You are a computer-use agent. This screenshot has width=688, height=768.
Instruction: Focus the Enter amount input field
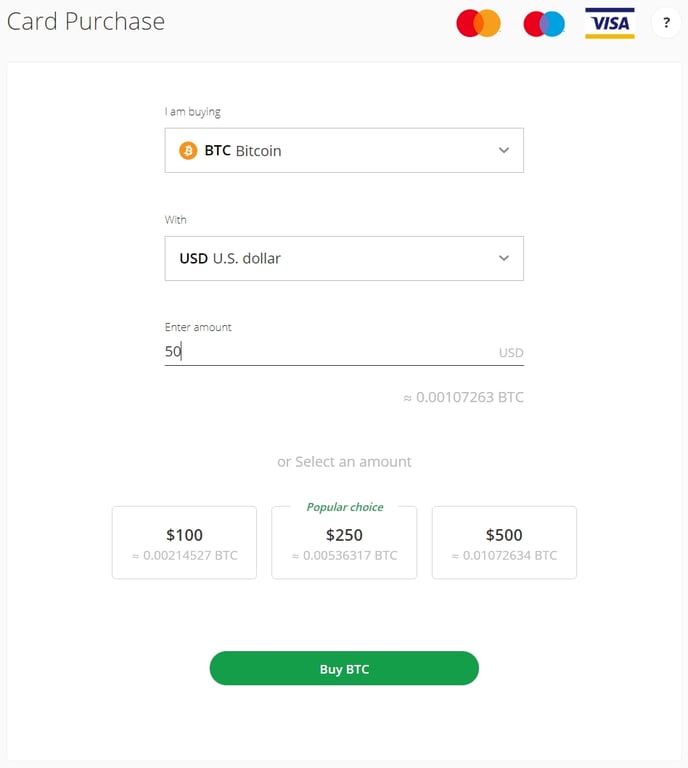[x=320, y=352]
